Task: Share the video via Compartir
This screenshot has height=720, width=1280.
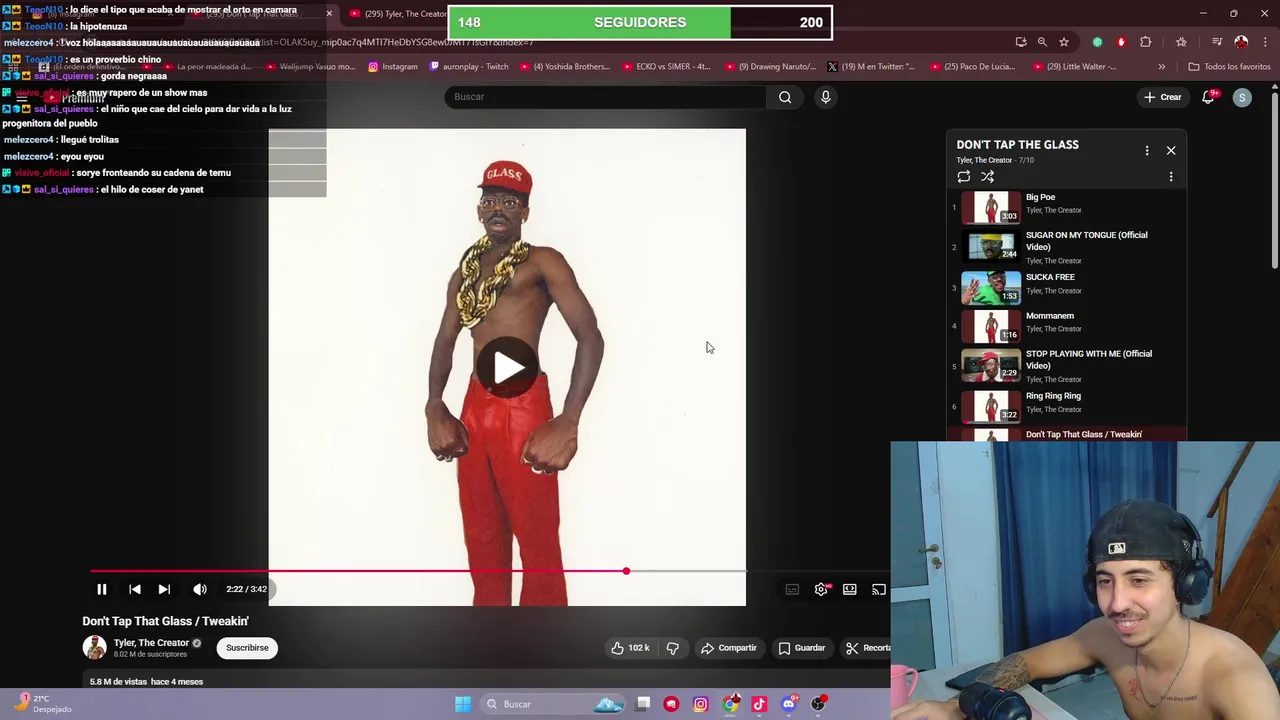Action: pyautogui.click(x=728, y=648)
